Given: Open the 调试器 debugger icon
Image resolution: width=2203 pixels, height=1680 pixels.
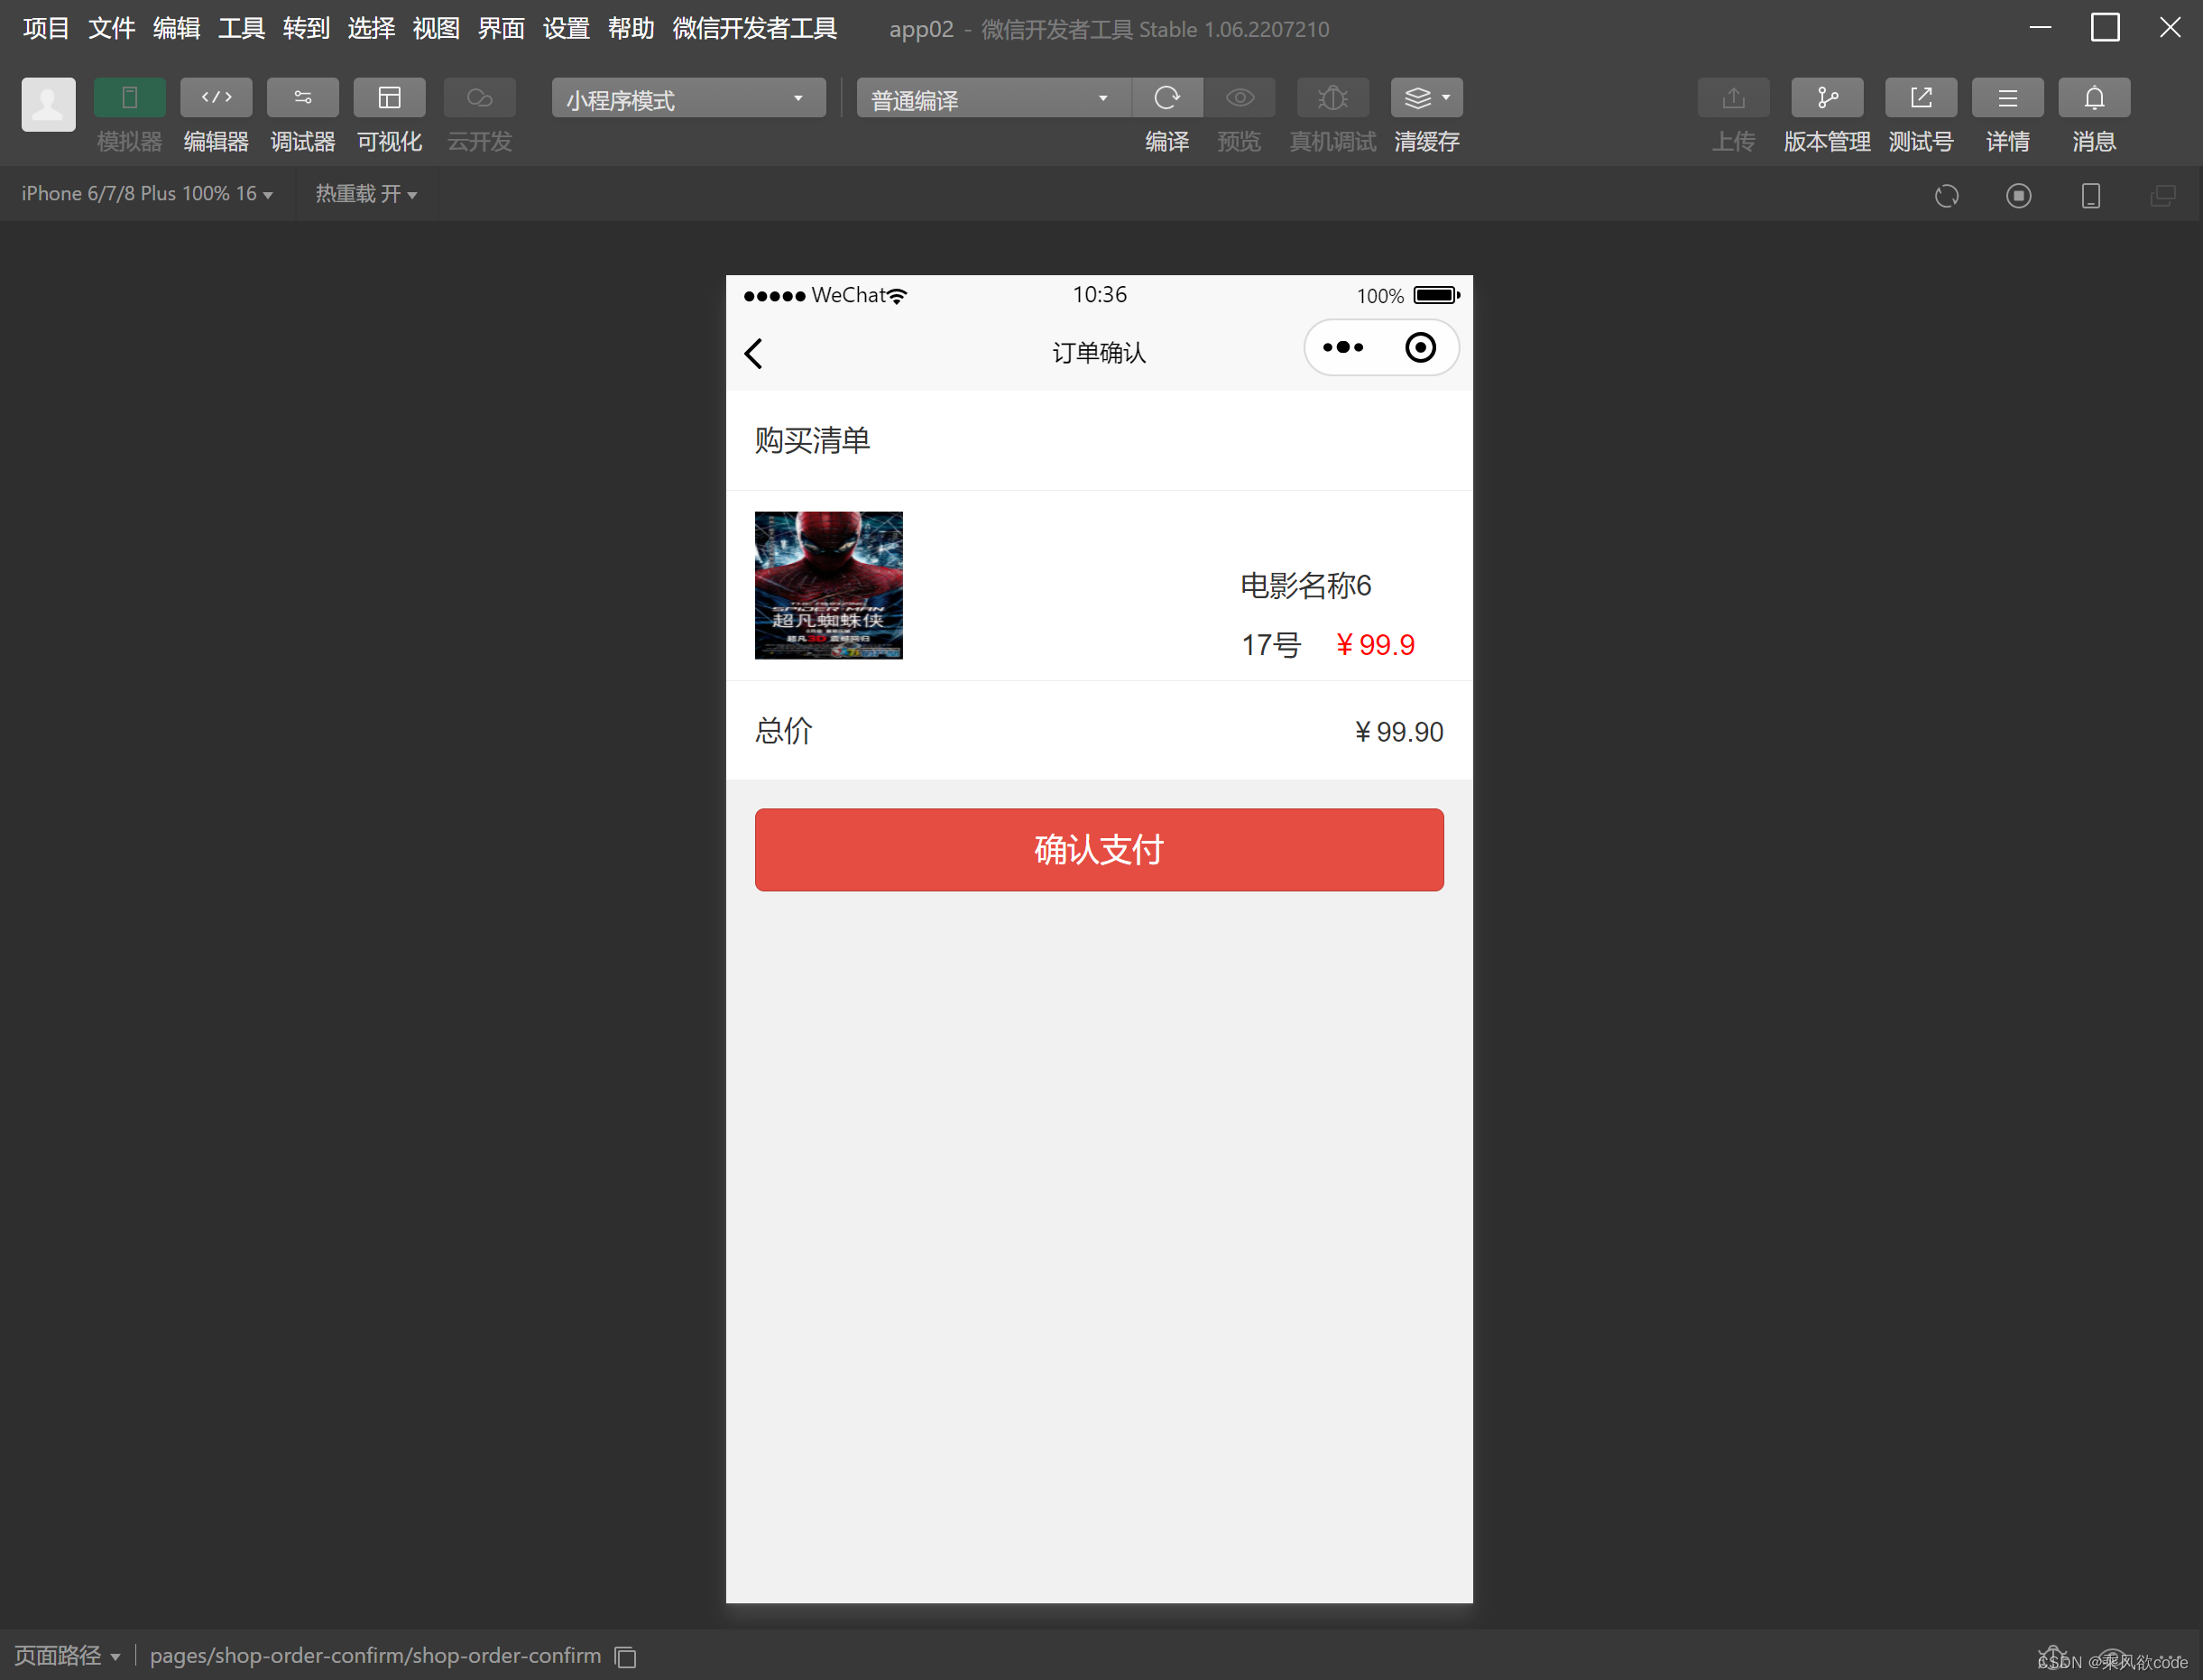Looking at the screenshot, I should 302,97.
